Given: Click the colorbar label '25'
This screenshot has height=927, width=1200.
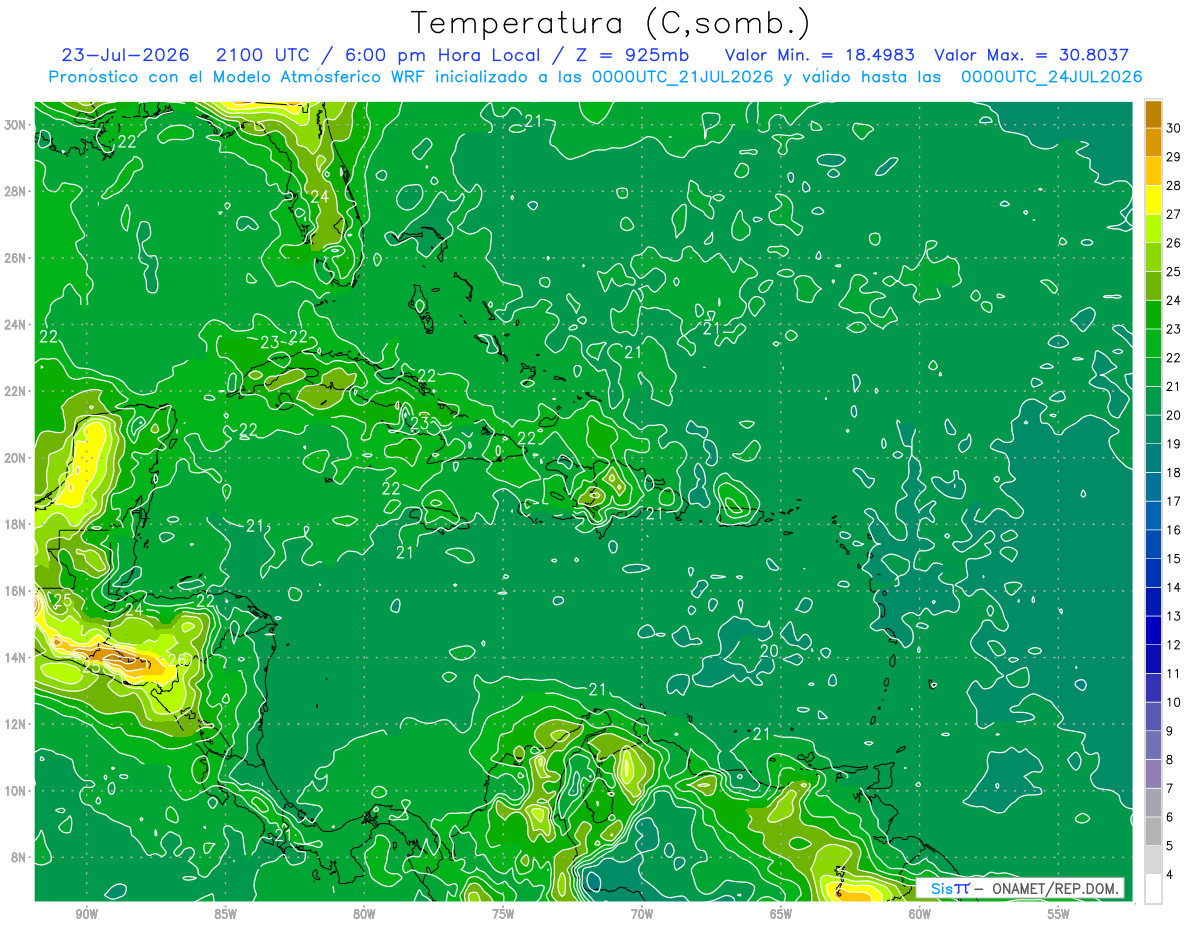Looking at the screenshot, I should coord(1175,272).
